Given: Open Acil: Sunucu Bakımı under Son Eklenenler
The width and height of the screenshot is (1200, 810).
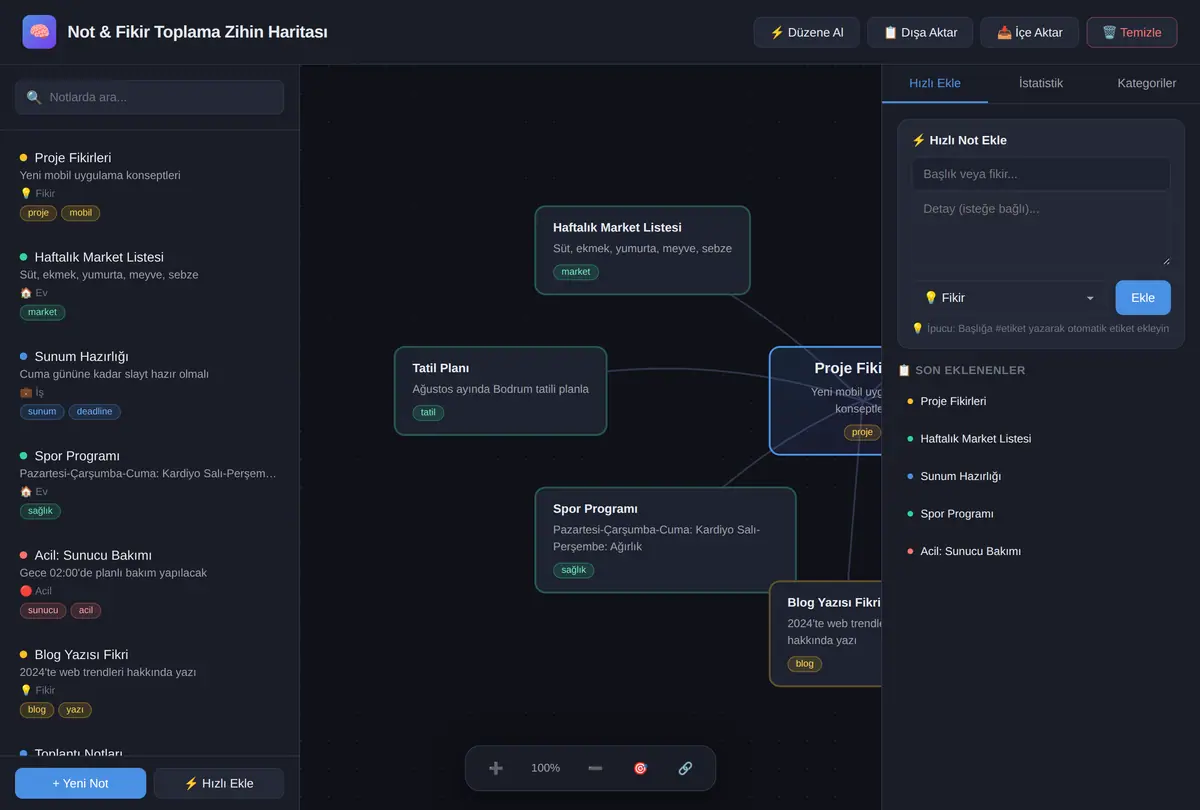Looking at the screenshot, I should pos(1040,551).
